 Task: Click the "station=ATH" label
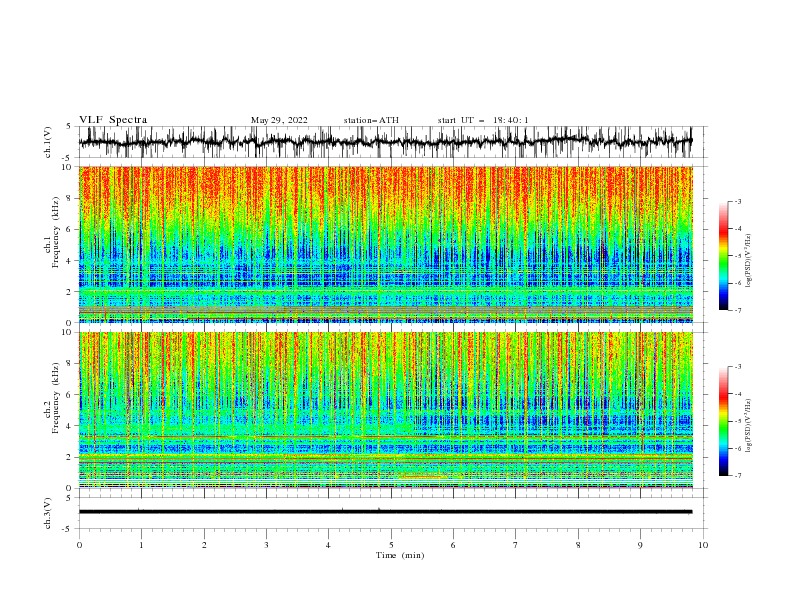[x=371, y=120]
